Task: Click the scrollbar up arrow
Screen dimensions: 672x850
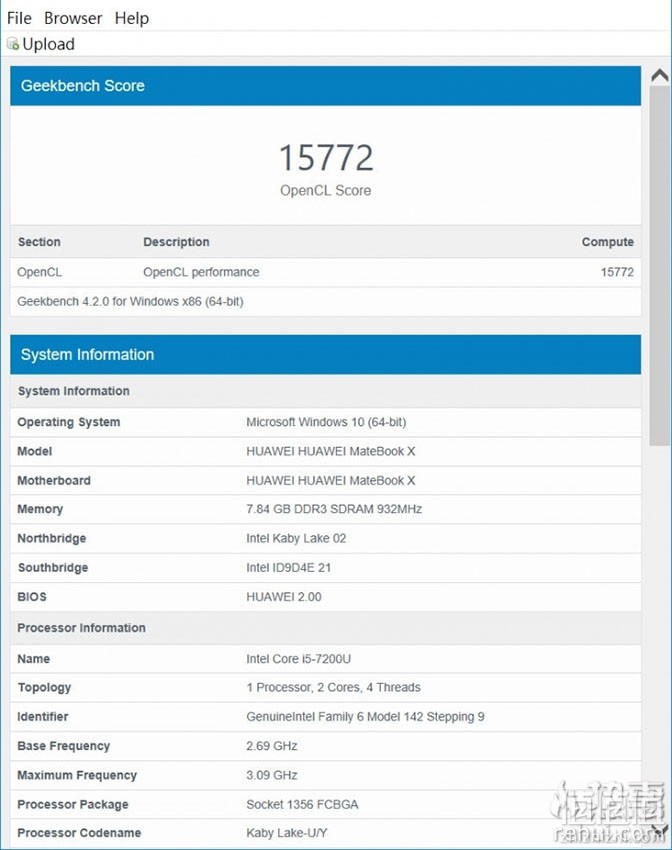Action: point(660,75)
